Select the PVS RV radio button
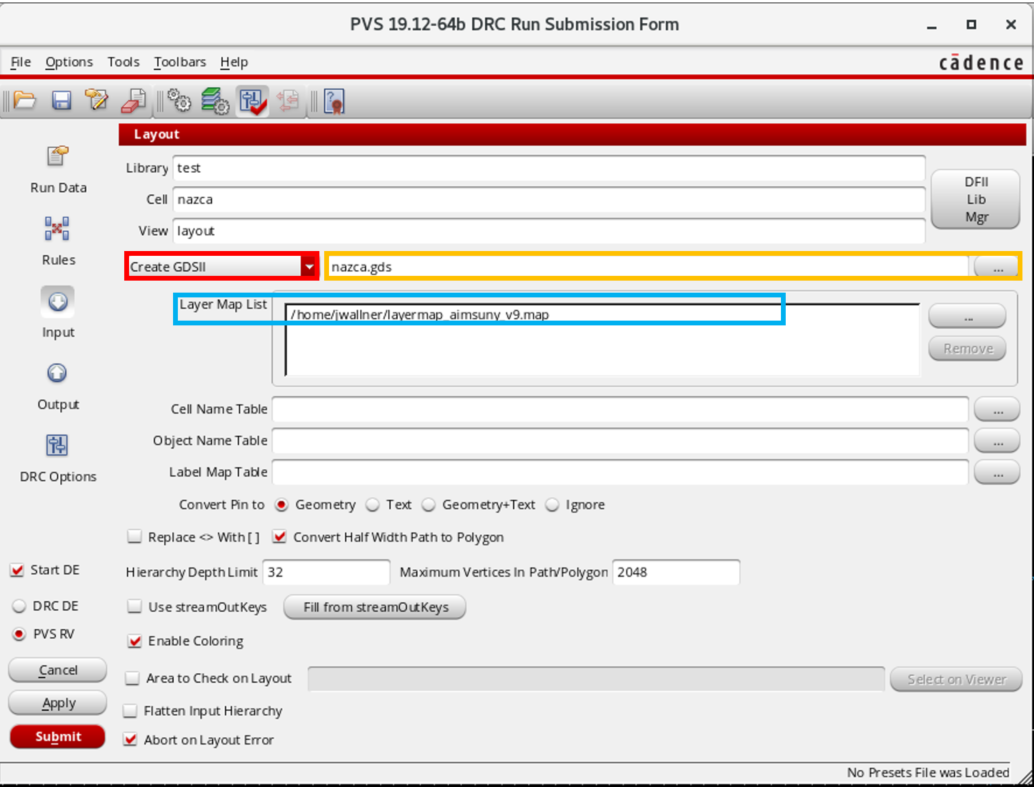This screenshot has width=1034, height=787. point(19,634)
